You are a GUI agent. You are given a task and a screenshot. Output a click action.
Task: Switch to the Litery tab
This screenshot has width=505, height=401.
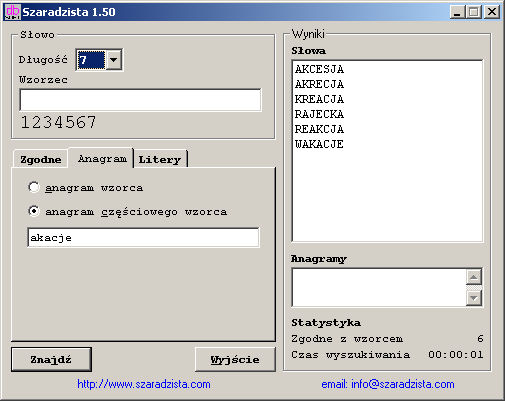[160, 159]
